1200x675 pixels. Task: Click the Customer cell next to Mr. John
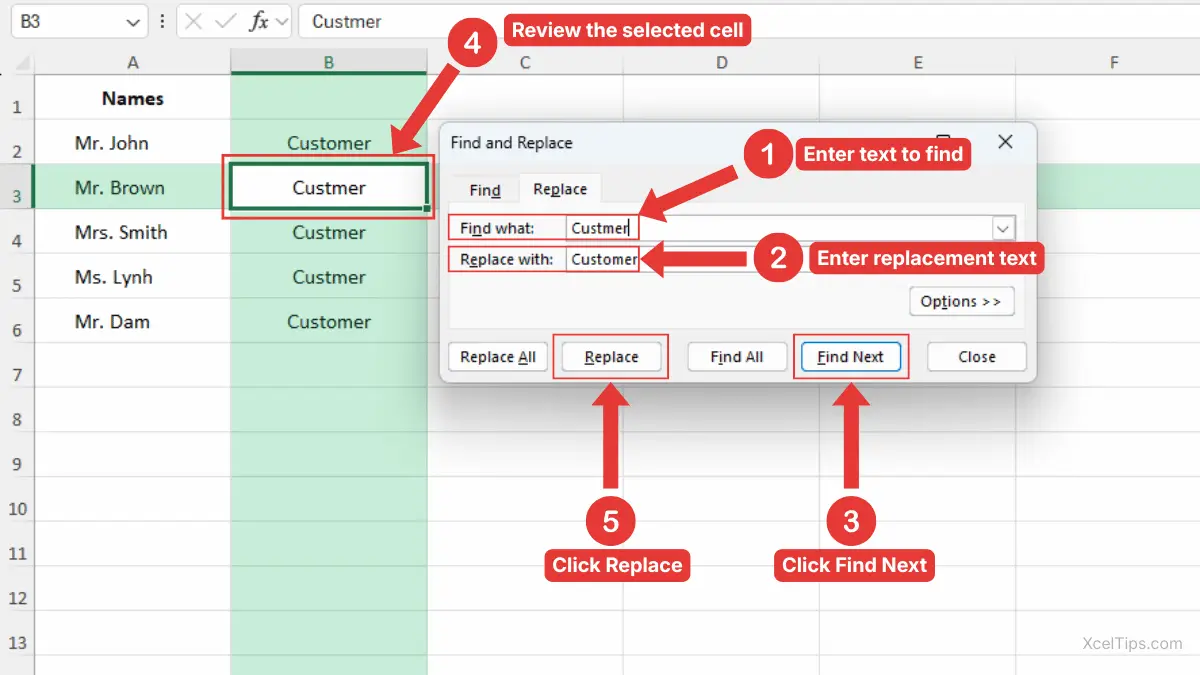click(x=329, y=143)
